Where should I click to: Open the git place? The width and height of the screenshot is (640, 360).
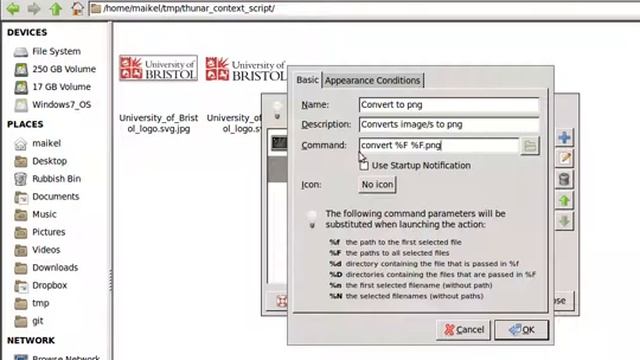click(x=38, y=321)
